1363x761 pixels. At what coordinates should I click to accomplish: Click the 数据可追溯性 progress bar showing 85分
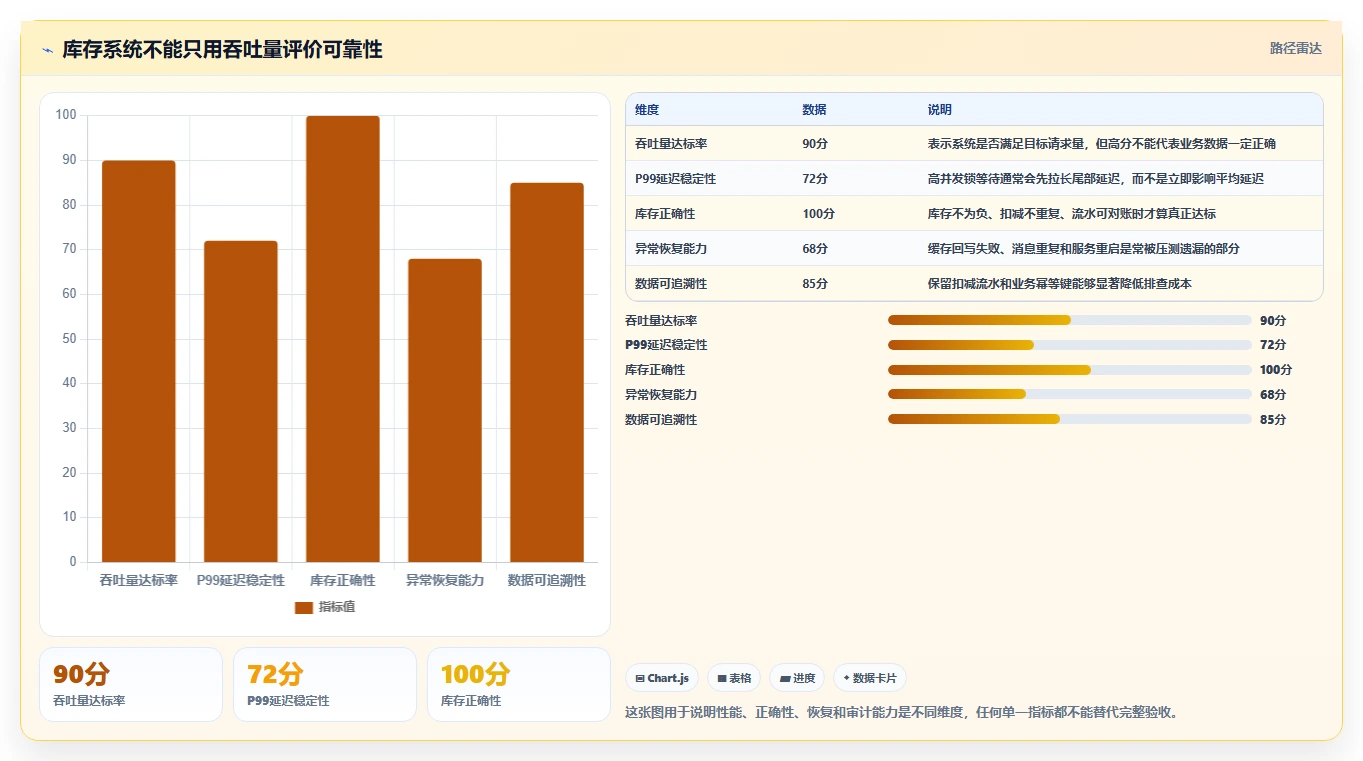pos(1070,420)
